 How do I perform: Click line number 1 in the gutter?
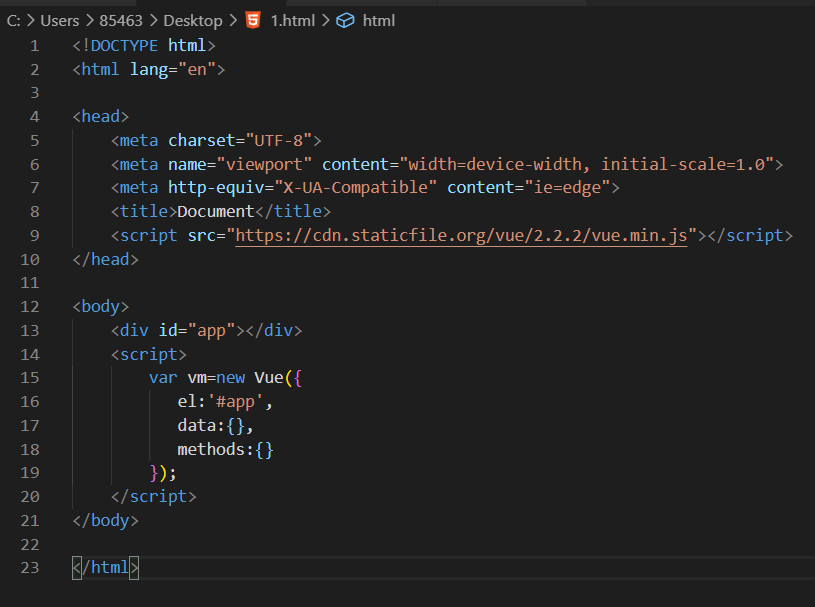[34, 46]
